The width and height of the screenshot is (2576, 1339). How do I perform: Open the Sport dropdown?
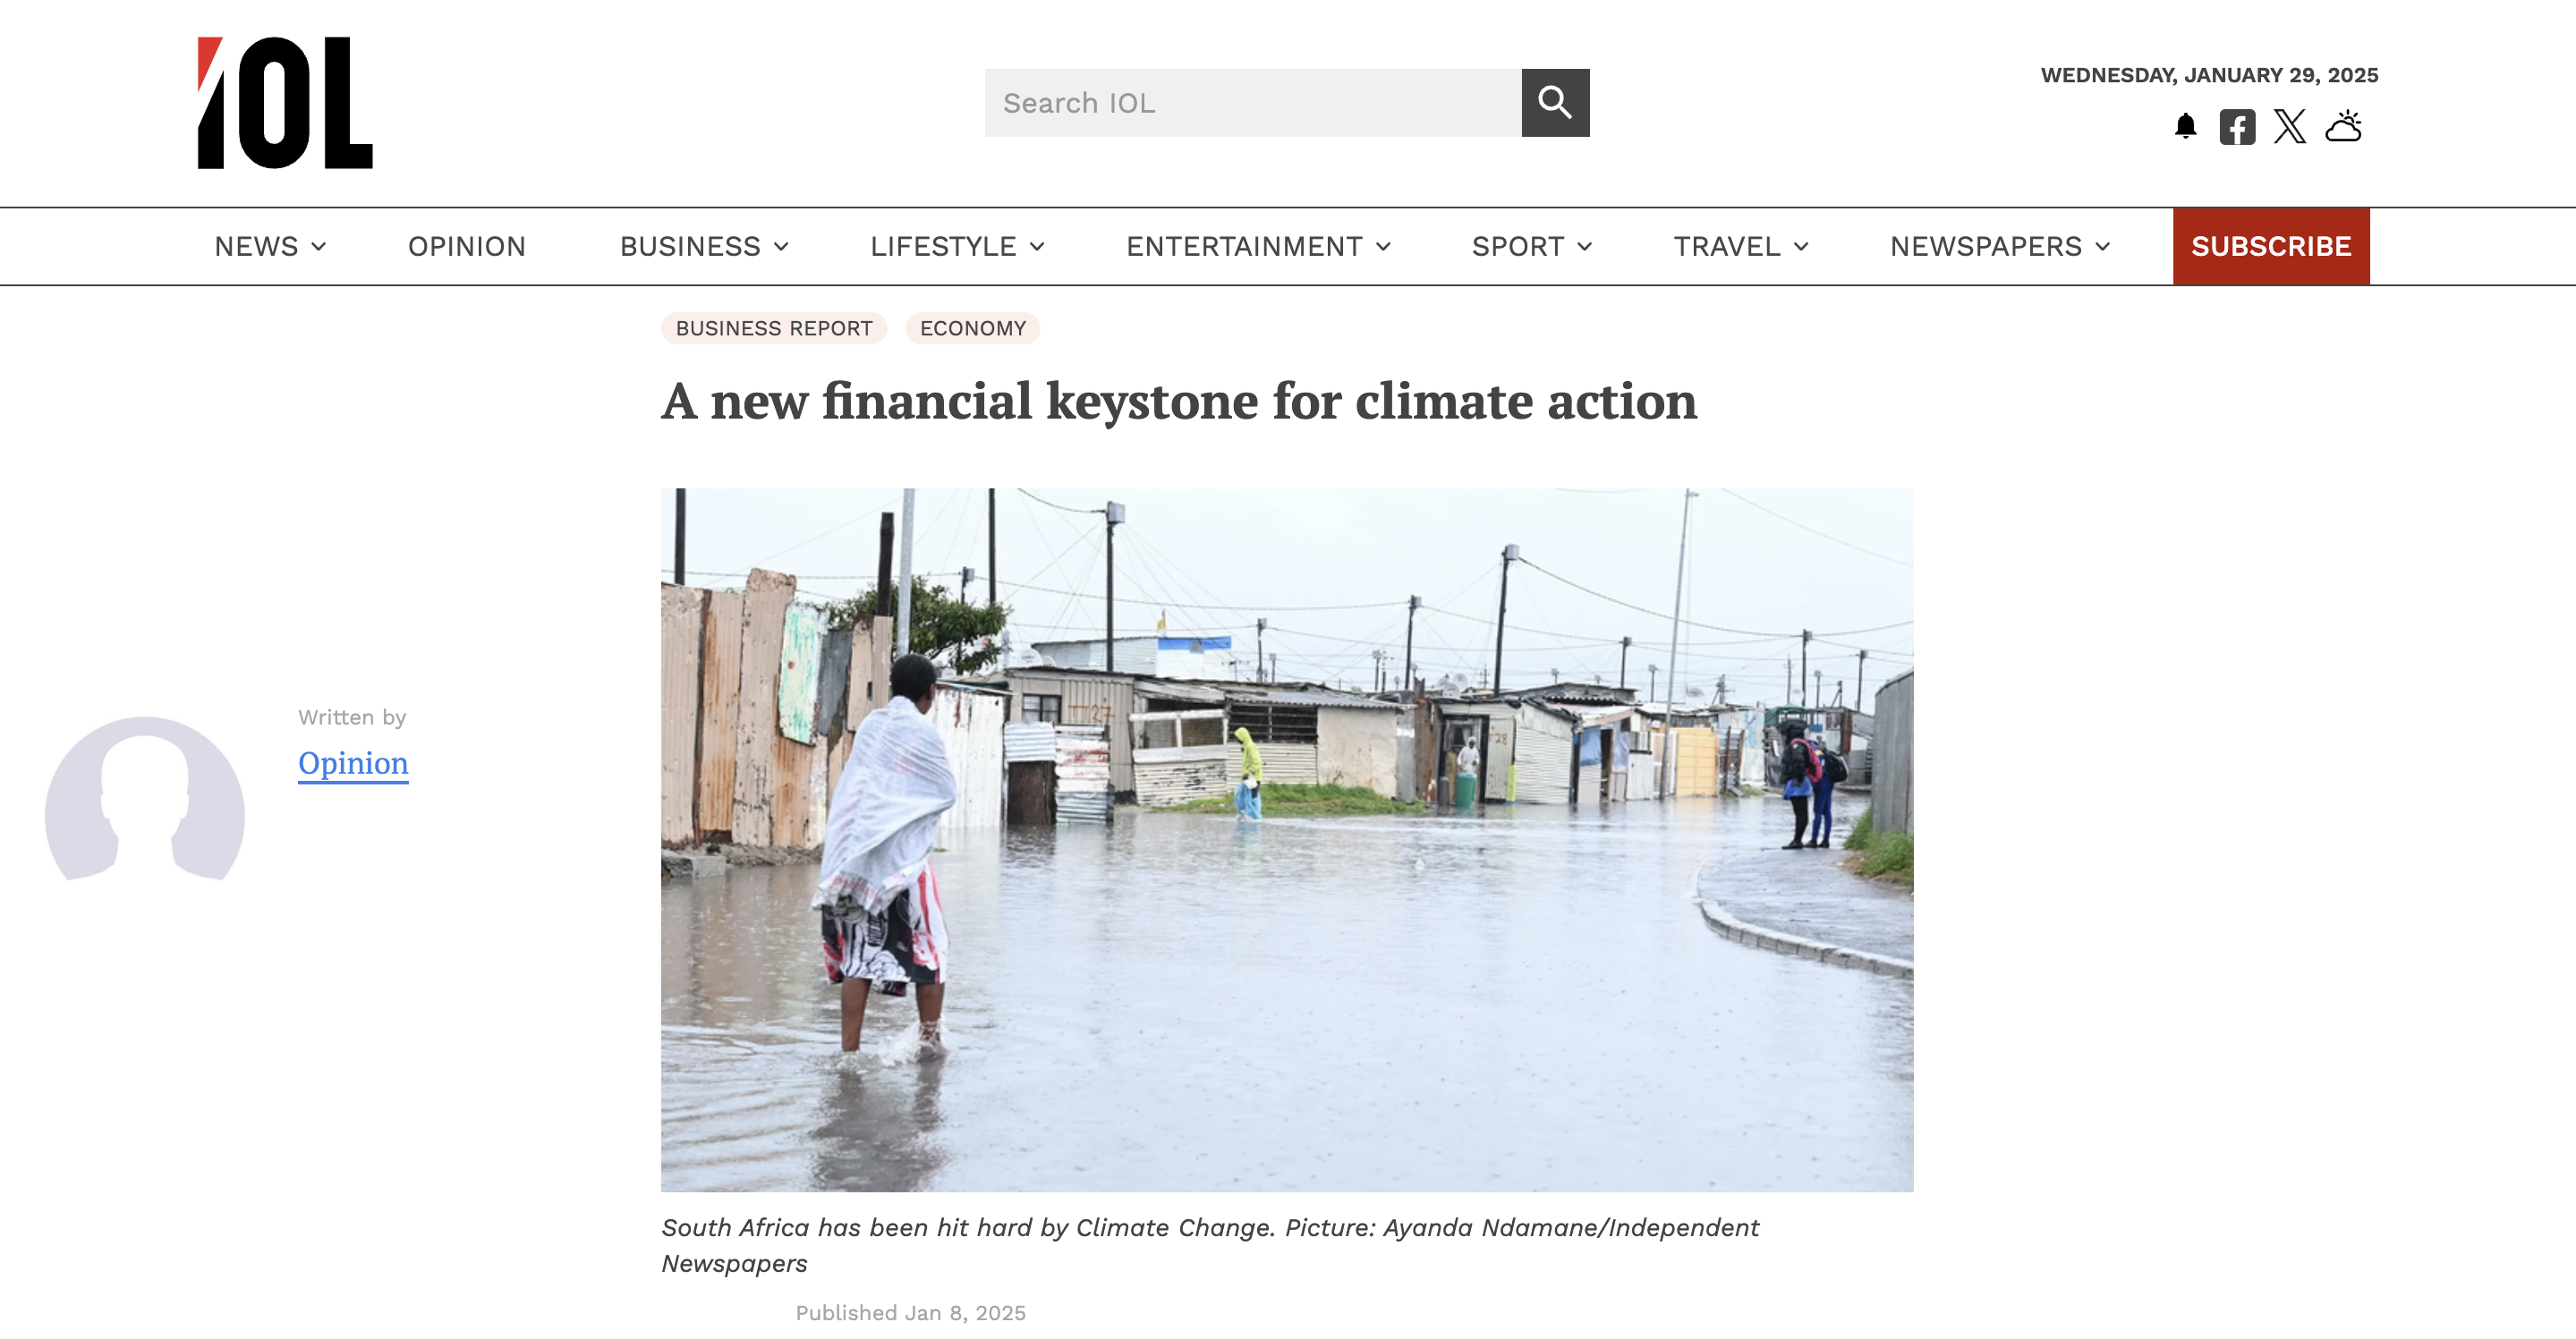tap(1531, 247)
